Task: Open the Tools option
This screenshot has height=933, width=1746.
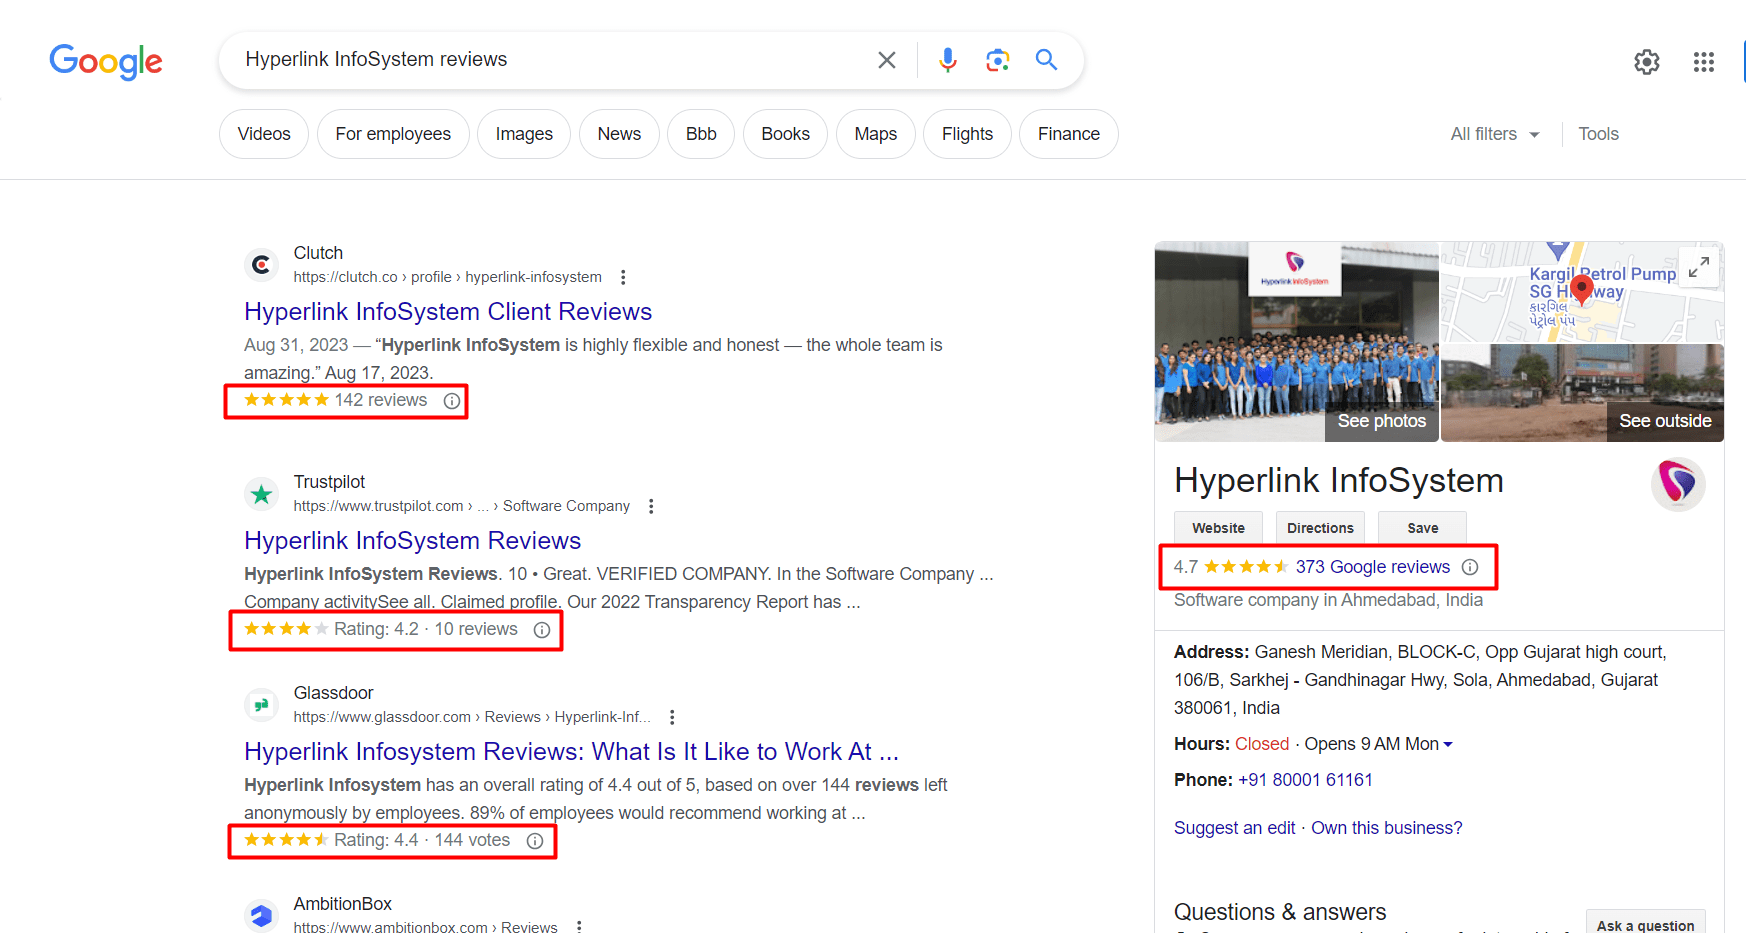Action: [x=1598, y=134]
